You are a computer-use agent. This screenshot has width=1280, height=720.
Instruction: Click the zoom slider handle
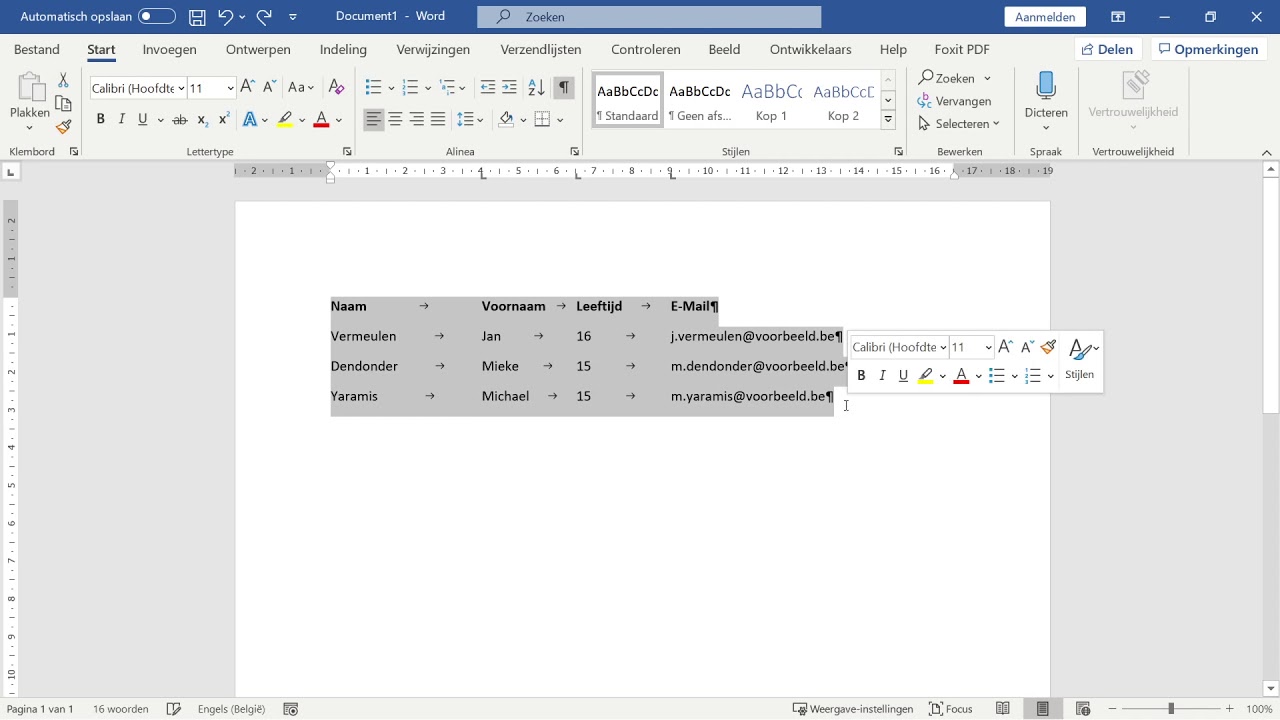(1171, 709)
